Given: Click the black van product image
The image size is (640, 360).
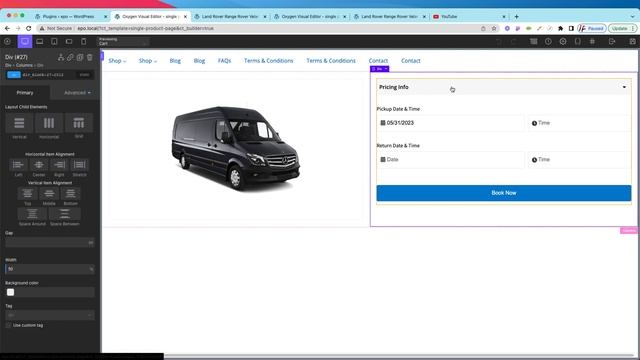Looking at the screenshot, I should click(236, 148).
